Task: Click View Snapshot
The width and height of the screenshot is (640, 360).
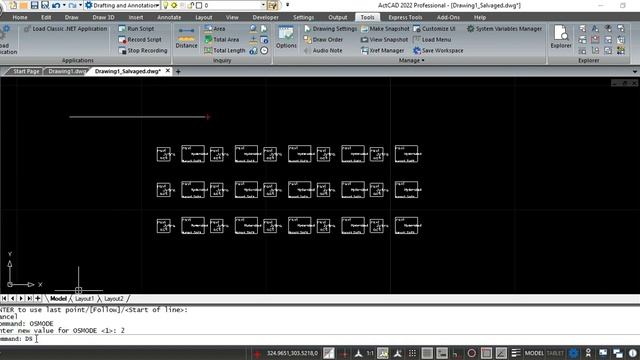Action: tap(384, 40)
